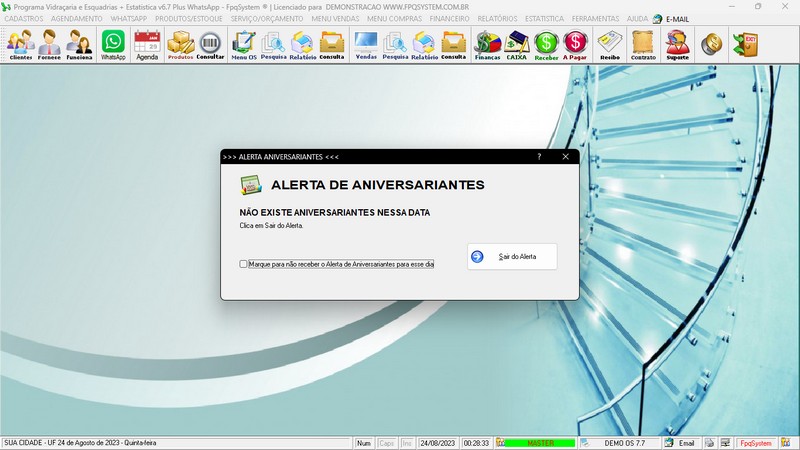This screenshot has width=800, height=450.
Task: Open Relatório printer icon before Finanças
Action: [x=424, y=45]
